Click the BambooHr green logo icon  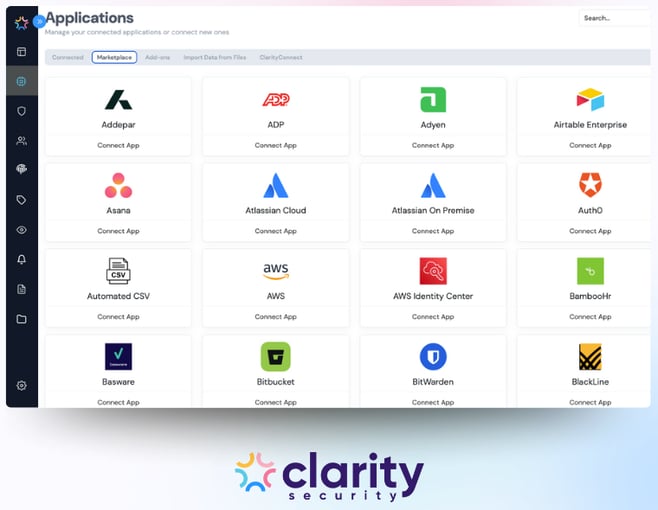pyautogui.click(x=590, y=271)
